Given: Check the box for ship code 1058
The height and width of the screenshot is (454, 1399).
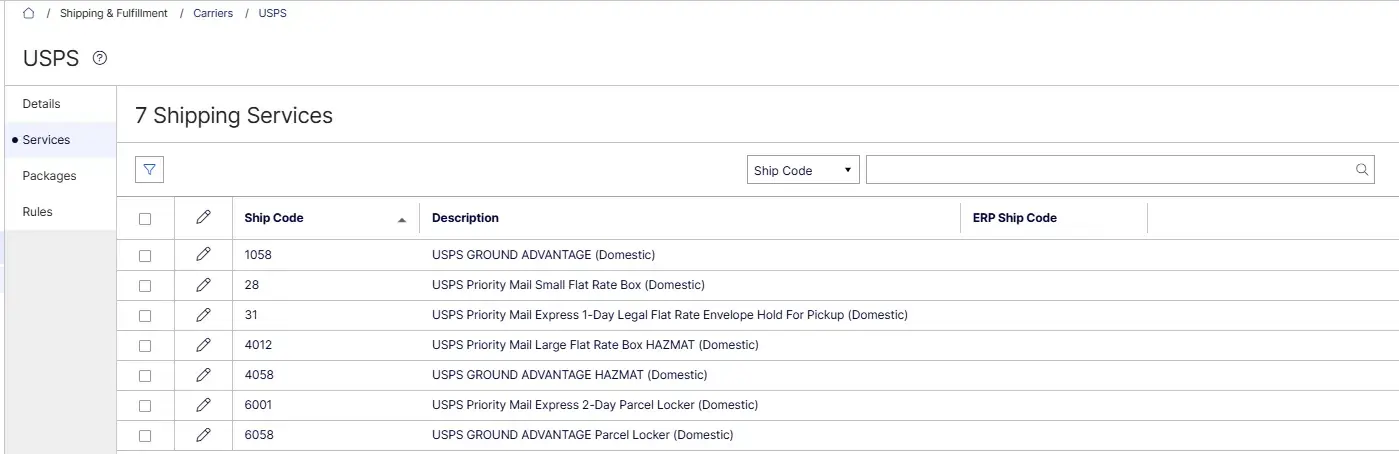Looking at the screenshot, I should tap(145, 256).
